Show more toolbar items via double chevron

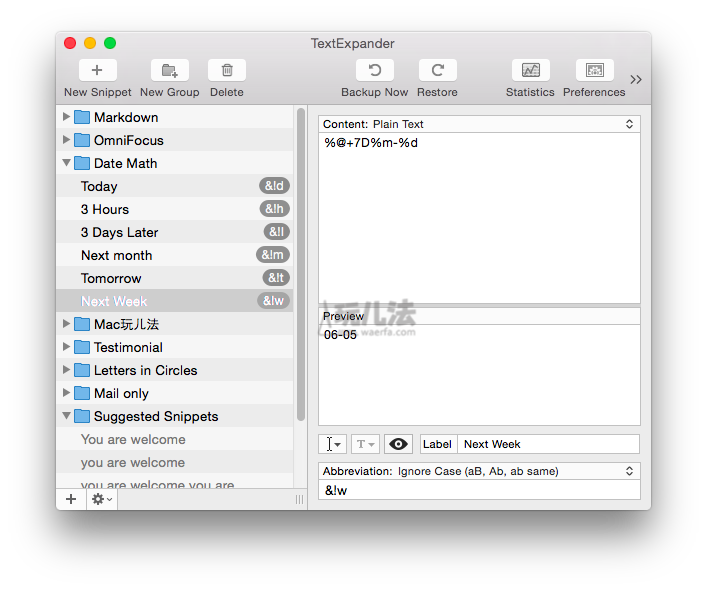(636, 80)
